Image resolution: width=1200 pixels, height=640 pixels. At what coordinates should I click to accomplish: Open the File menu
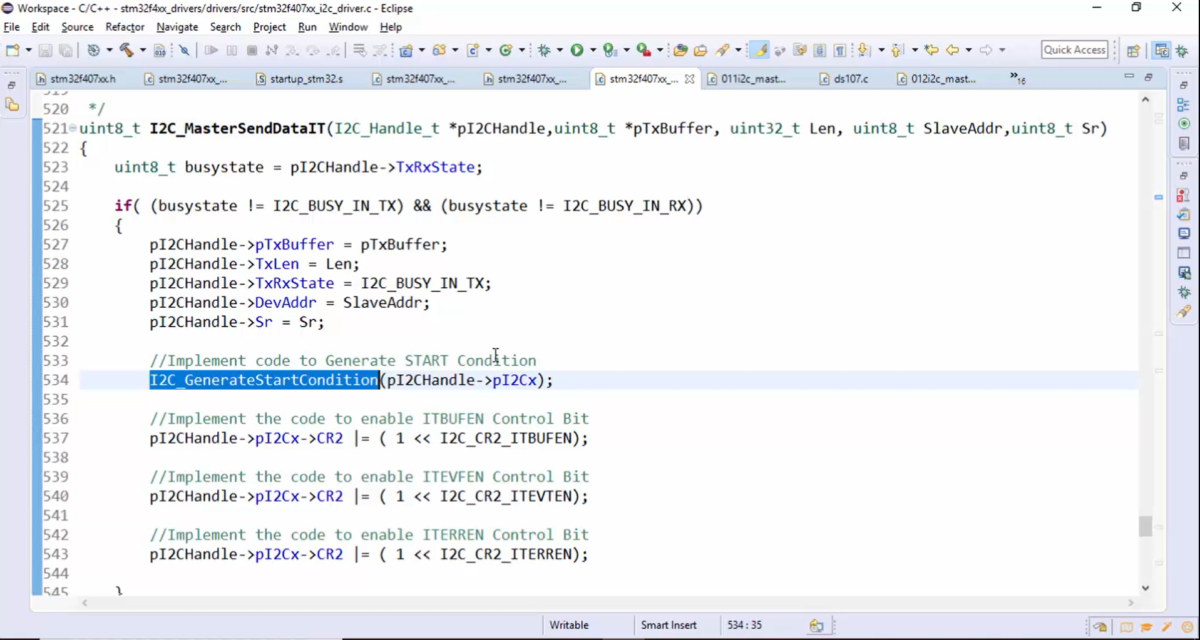(12, 27)
